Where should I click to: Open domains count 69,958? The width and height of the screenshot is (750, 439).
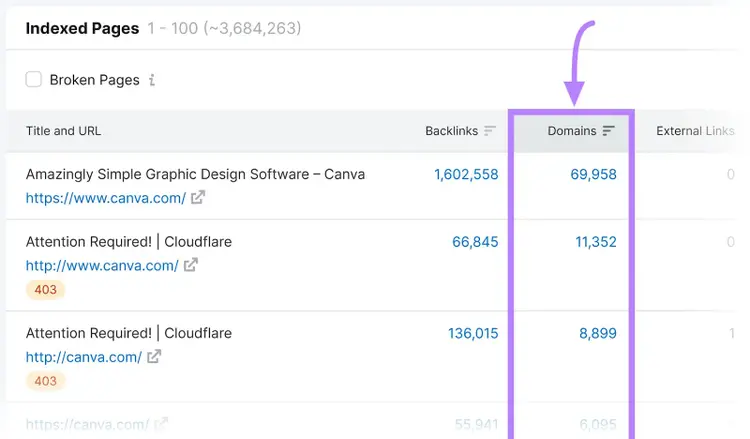pos(593,175)
